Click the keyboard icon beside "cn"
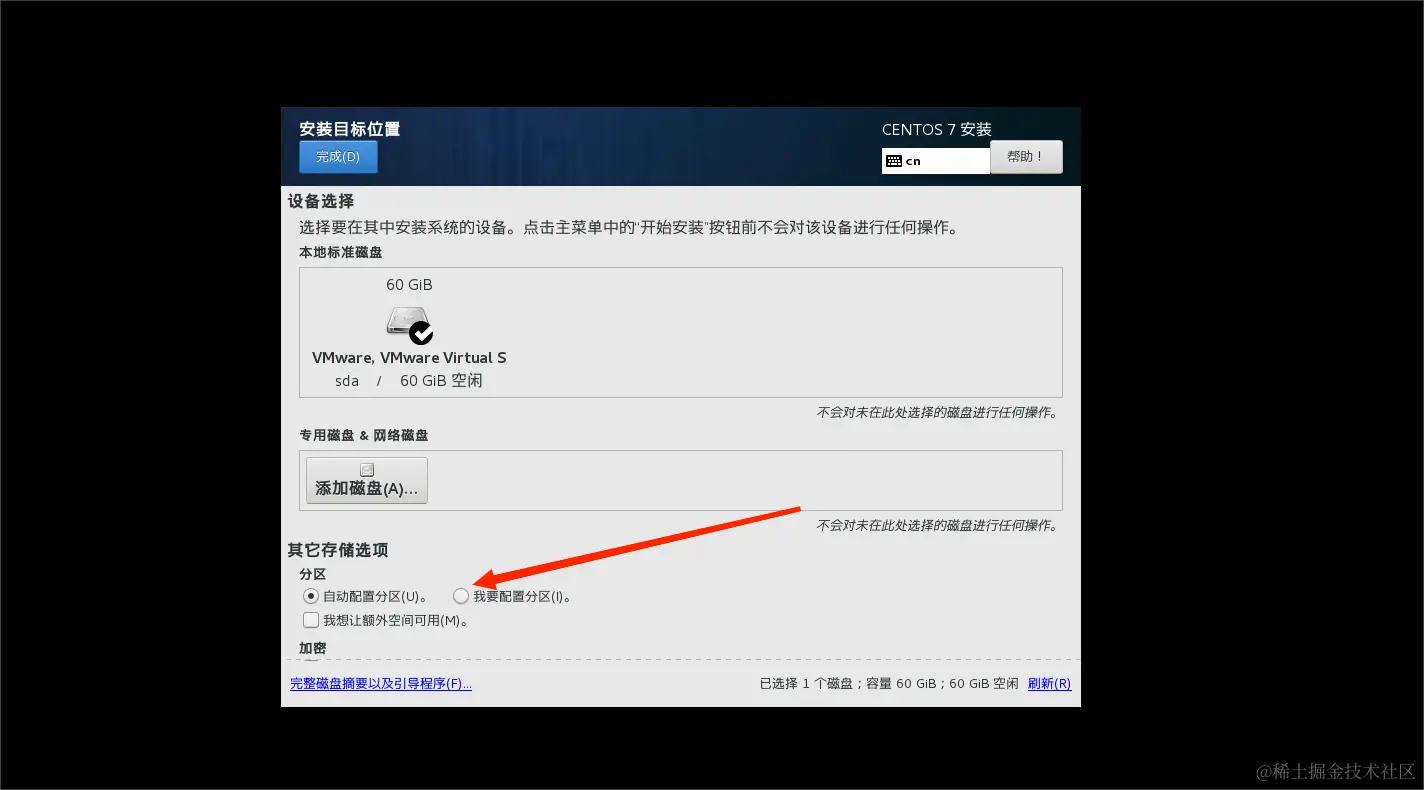Image resolution: width=1424 pixels, height=790 pixels. click(893, 160)
